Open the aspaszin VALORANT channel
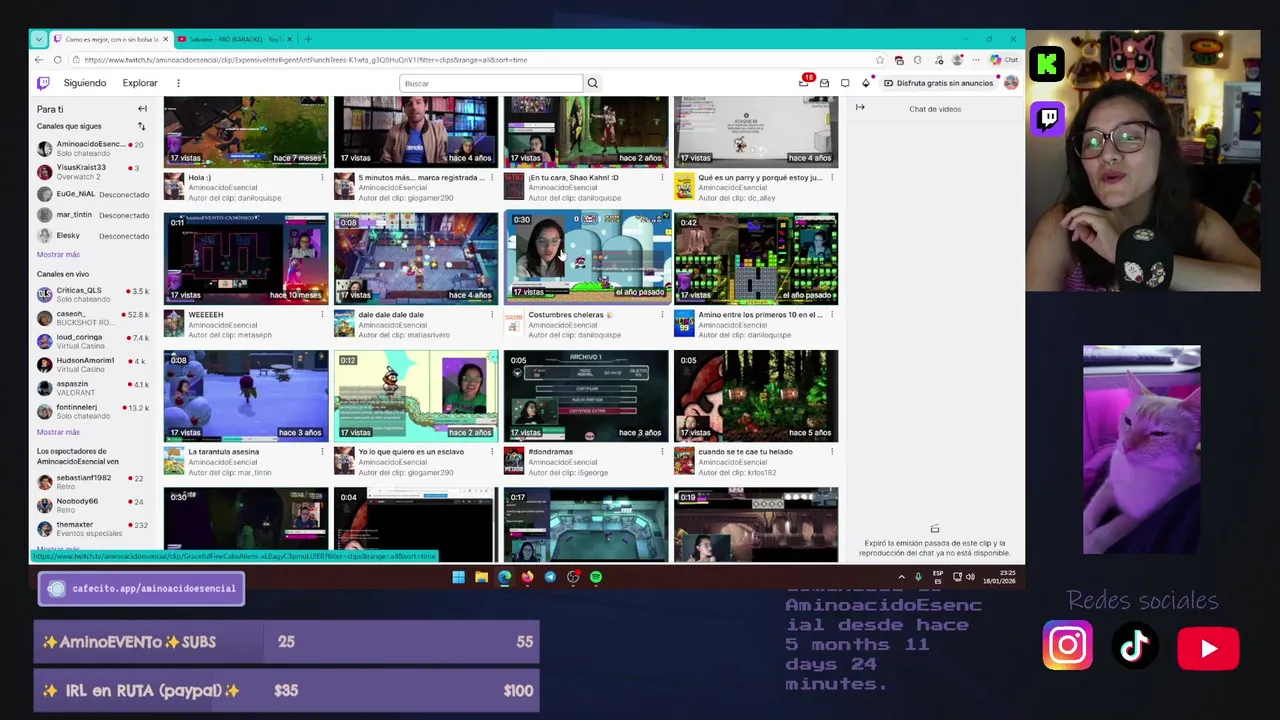The width and height of the screenshot is (1280, 720). (x=92, y=388)
